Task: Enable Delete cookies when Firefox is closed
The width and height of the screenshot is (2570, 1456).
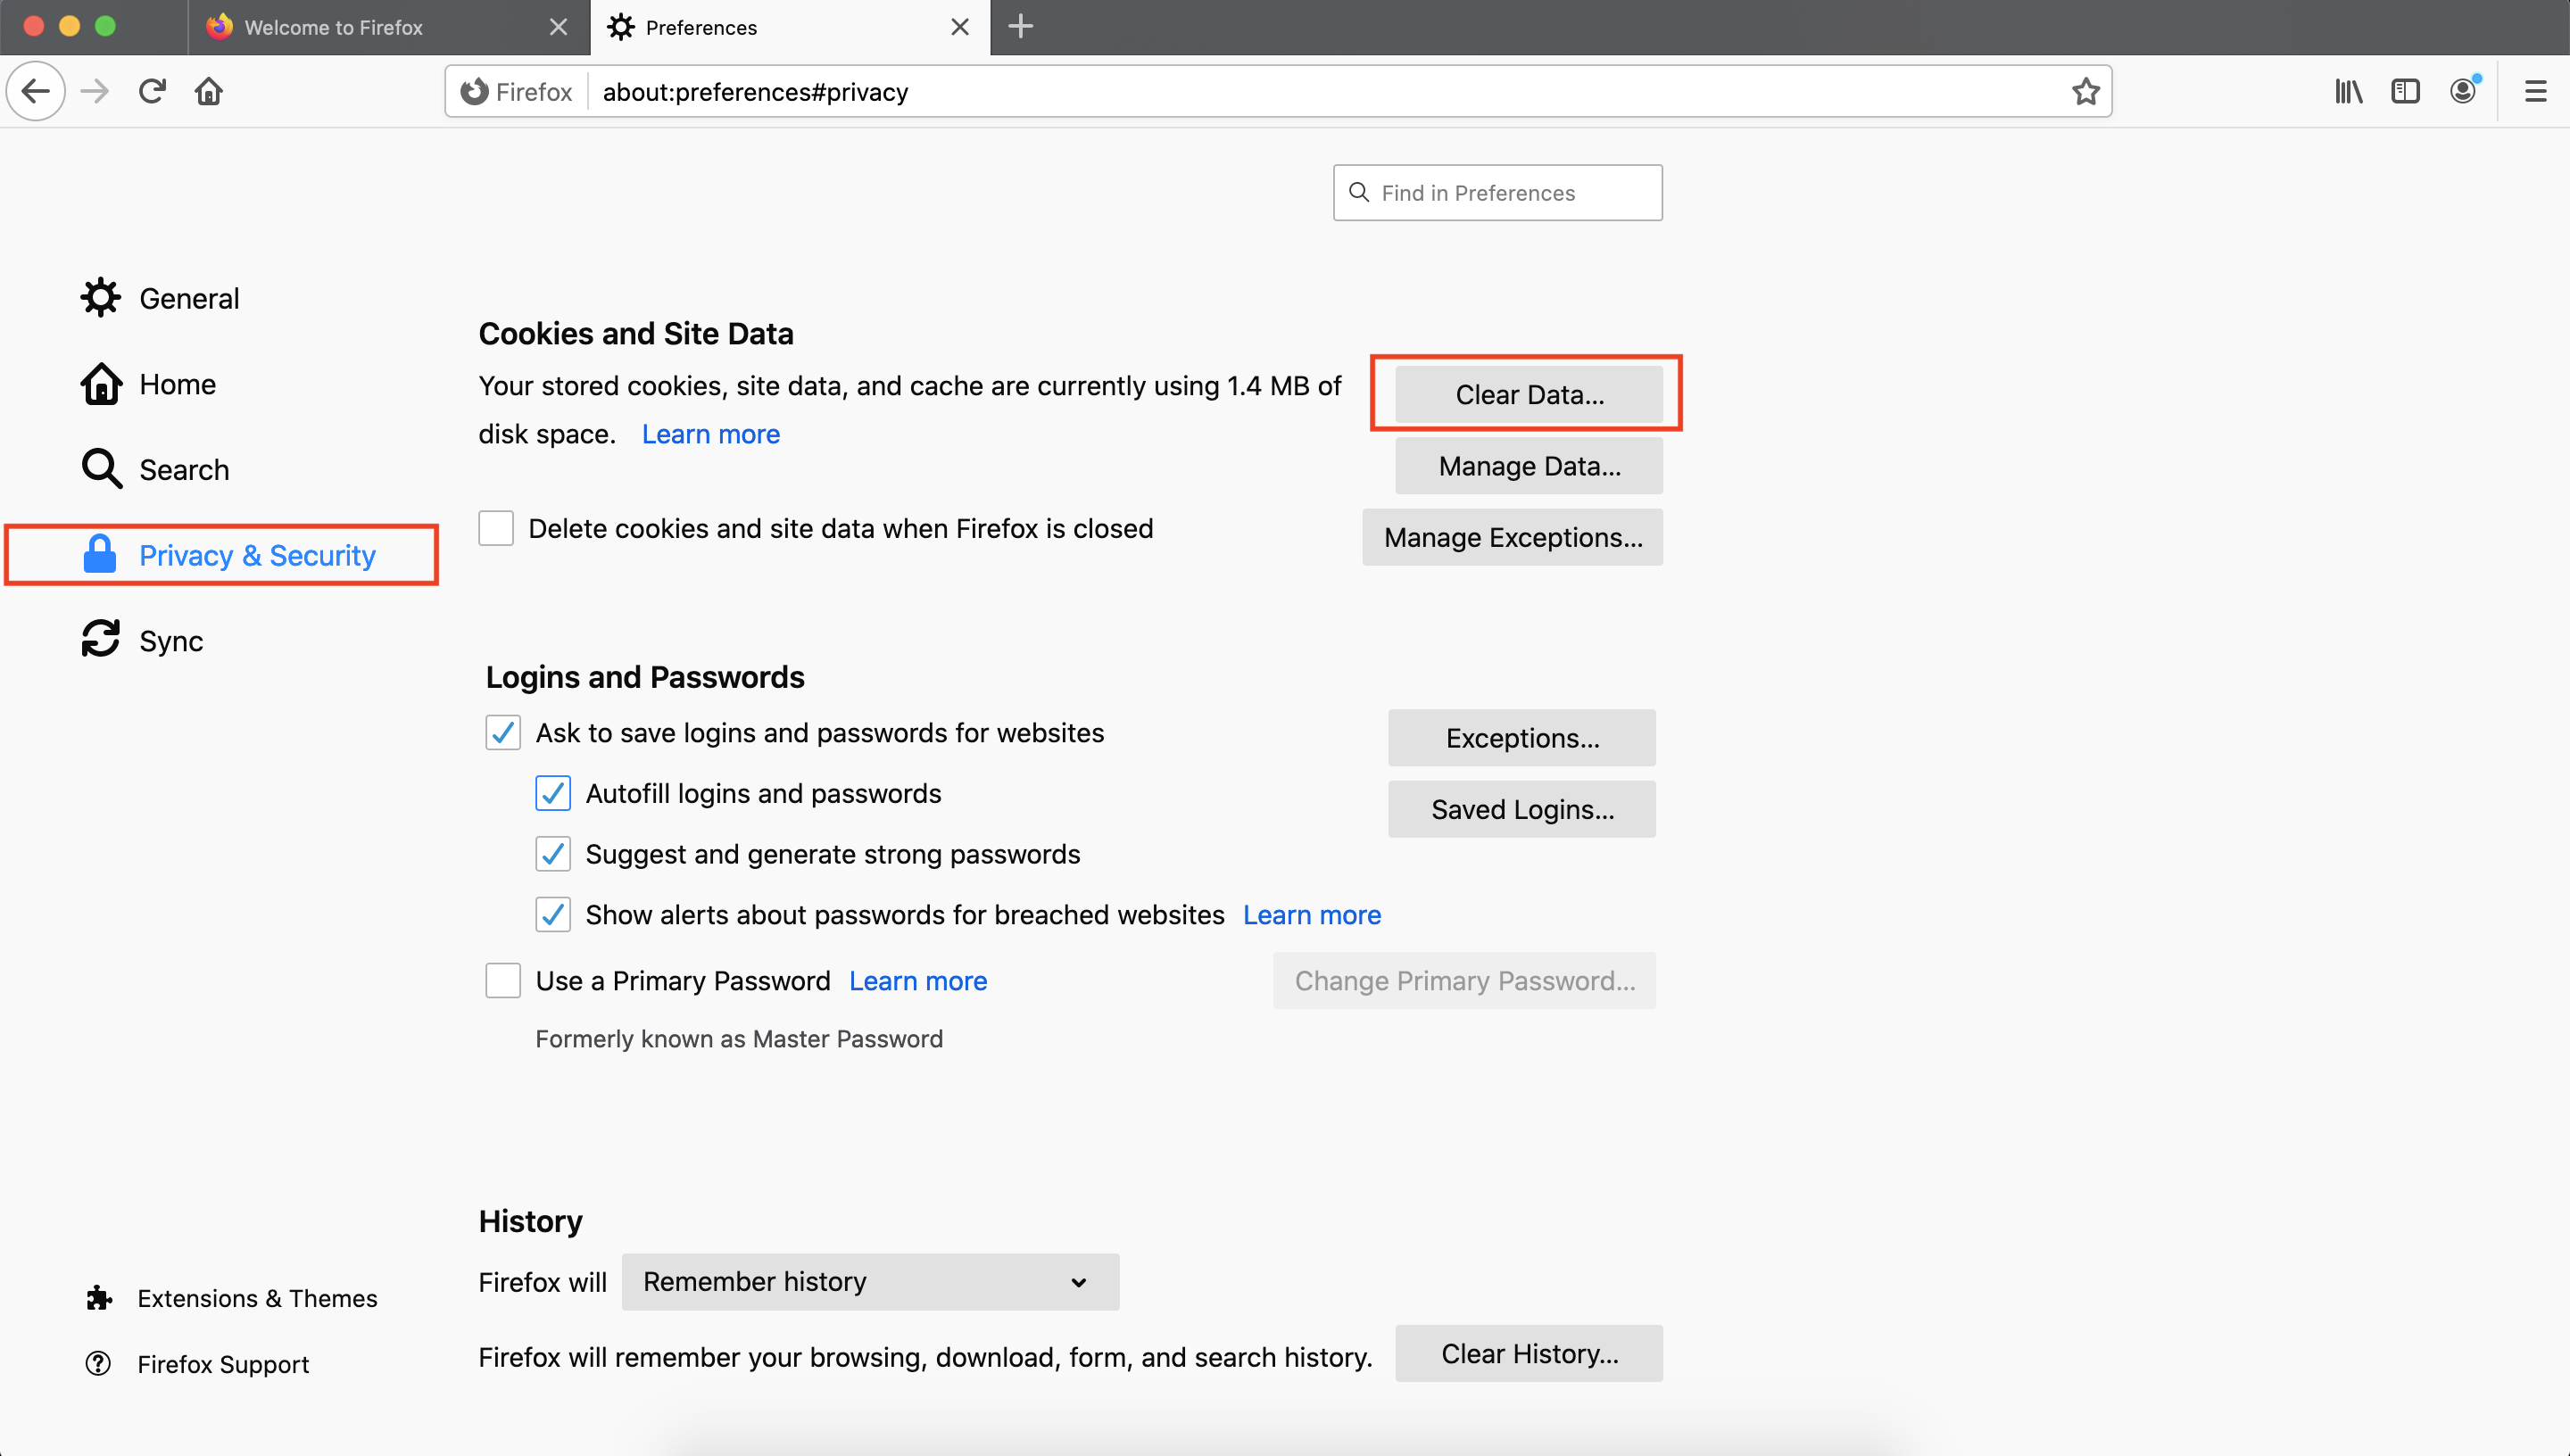Action: point(496,528)
